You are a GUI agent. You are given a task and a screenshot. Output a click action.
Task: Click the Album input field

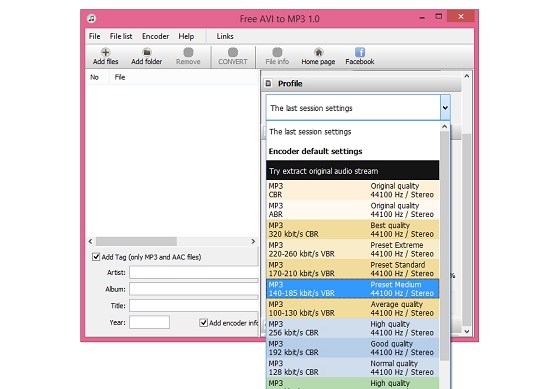tap(193, 289)
